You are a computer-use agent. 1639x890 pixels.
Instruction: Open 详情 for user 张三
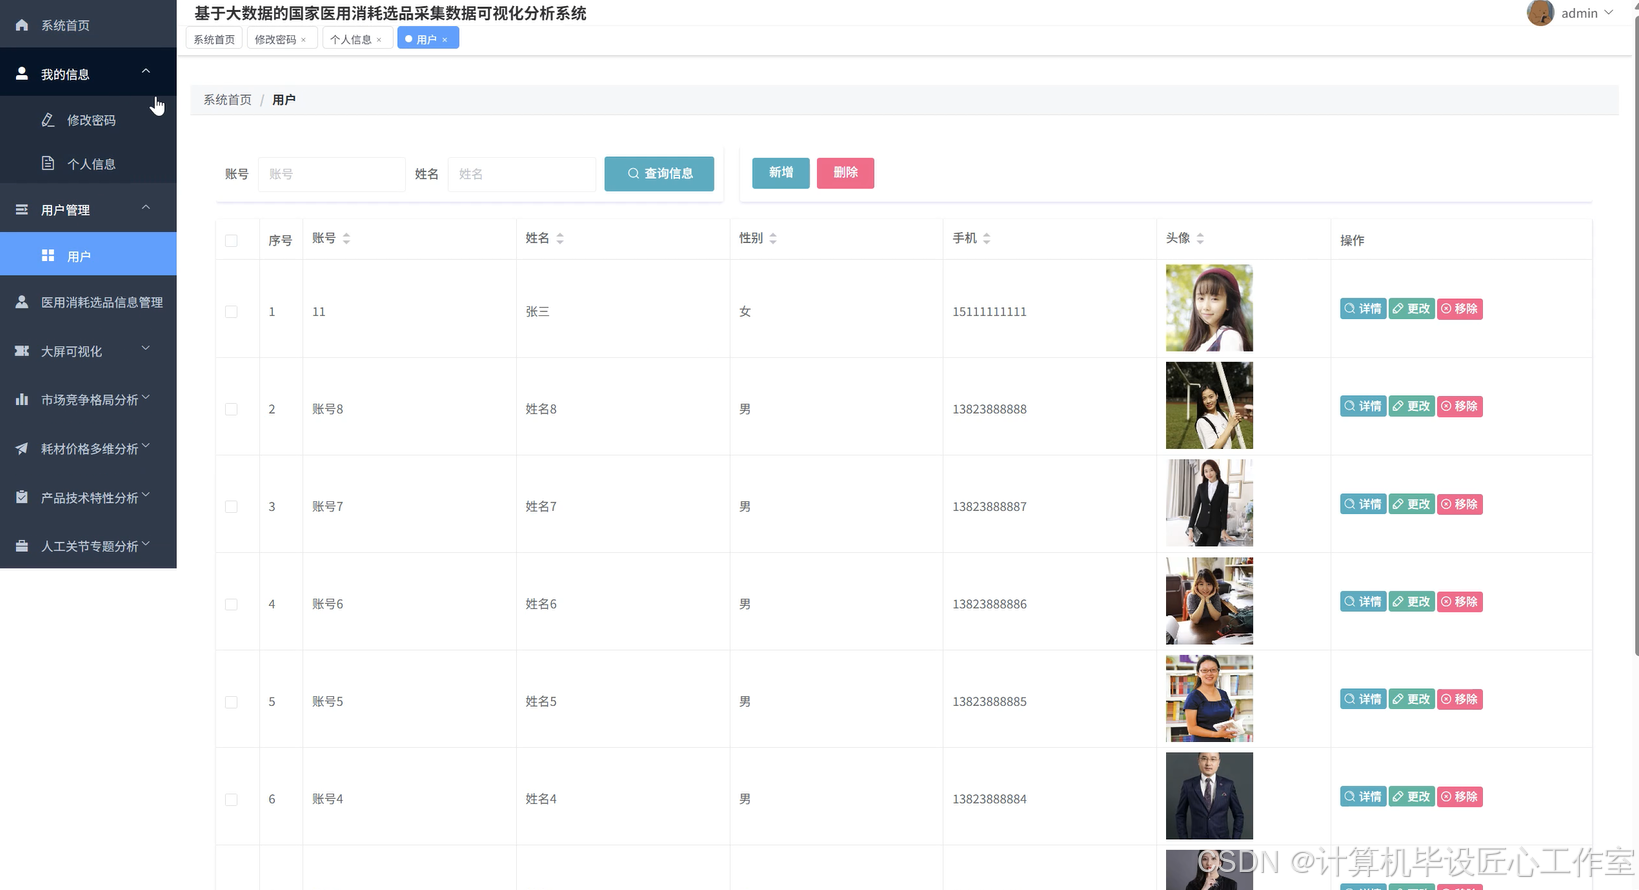click(1363, 309)
